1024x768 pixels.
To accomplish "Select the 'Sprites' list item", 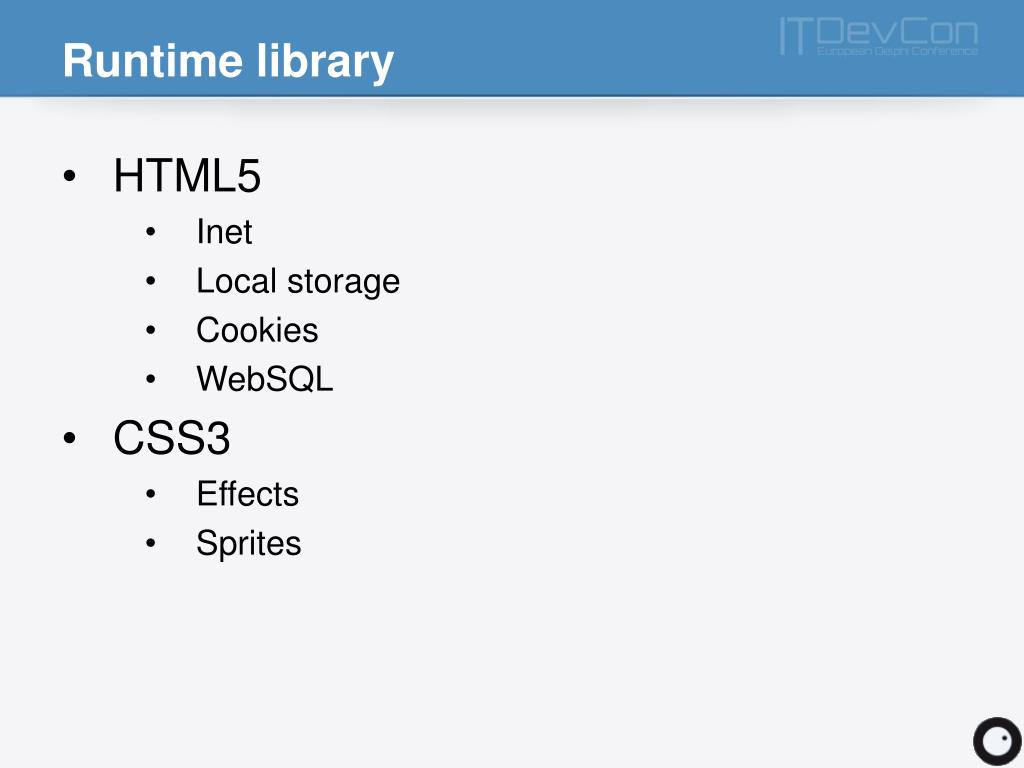I will [249, 544].
